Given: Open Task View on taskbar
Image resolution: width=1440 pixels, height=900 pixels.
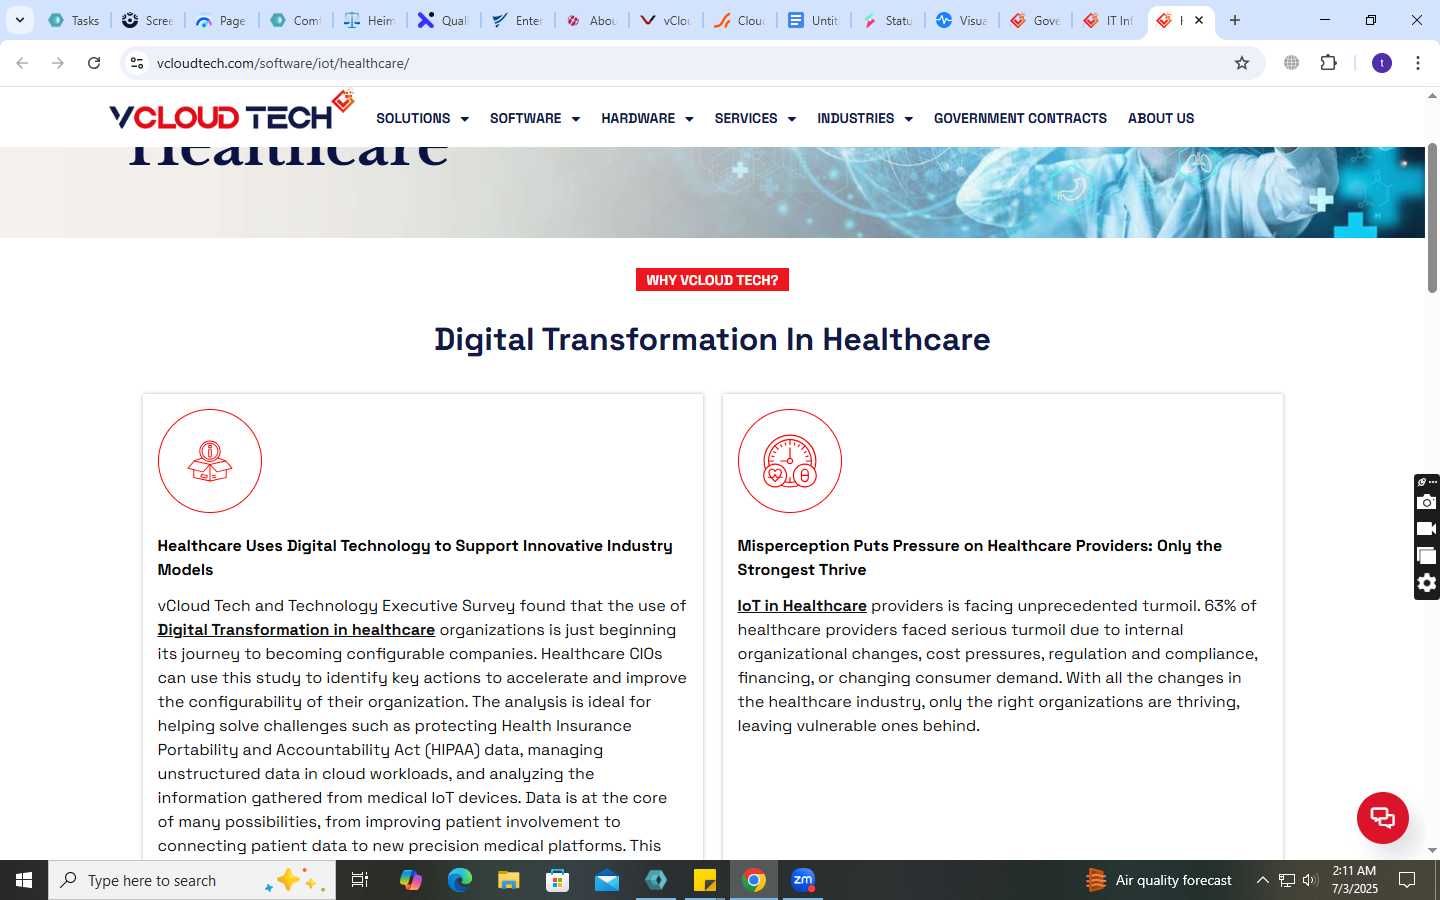Looking at the screenshot, I should (x=360, y=880).
